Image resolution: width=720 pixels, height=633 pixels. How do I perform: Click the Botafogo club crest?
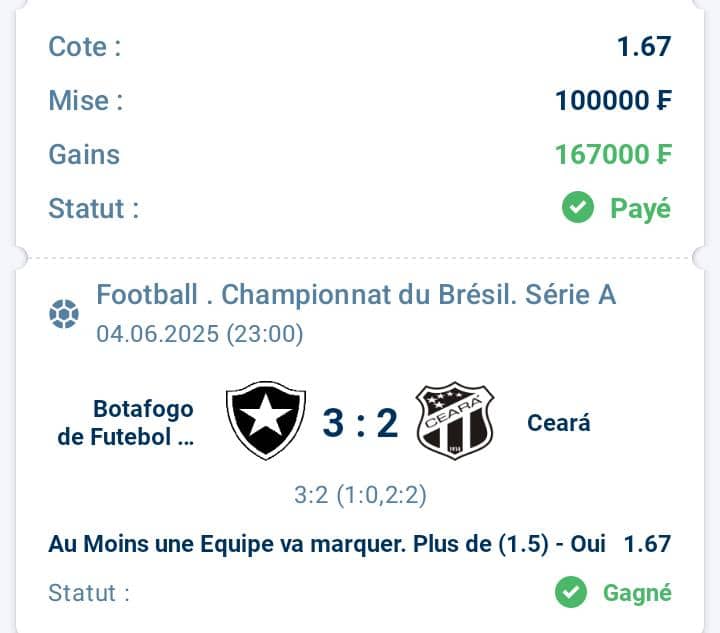266,420
